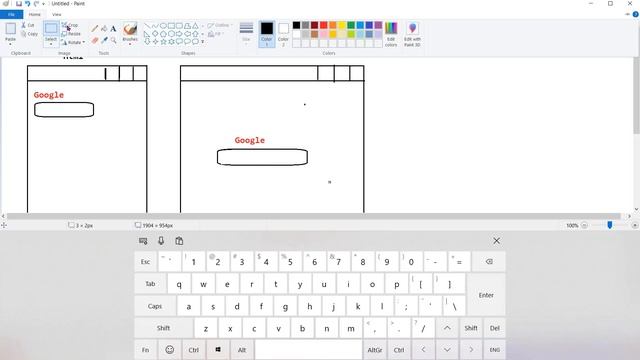Viewport: 640px width, 360px height.
Task: Choose the green color swatch
Action: 351,25
